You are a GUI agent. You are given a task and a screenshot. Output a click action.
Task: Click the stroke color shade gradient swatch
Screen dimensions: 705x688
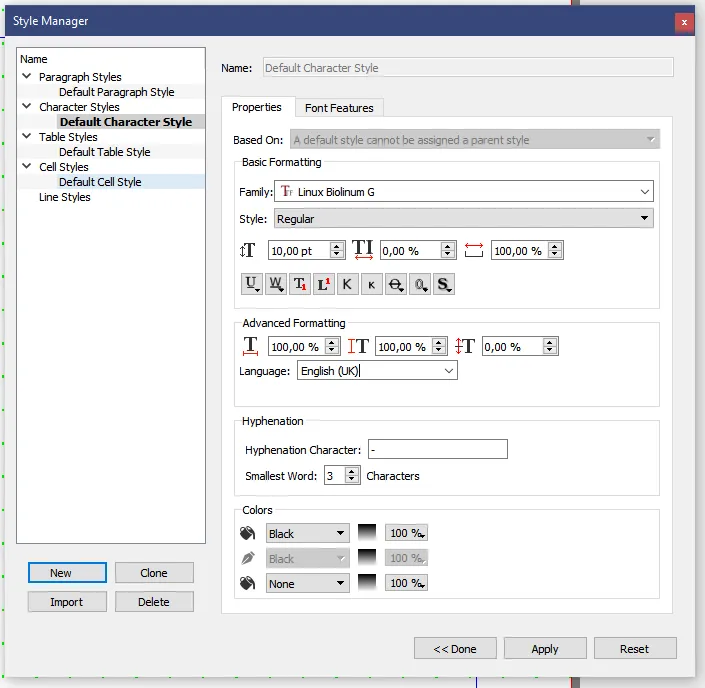pos(367,558)
